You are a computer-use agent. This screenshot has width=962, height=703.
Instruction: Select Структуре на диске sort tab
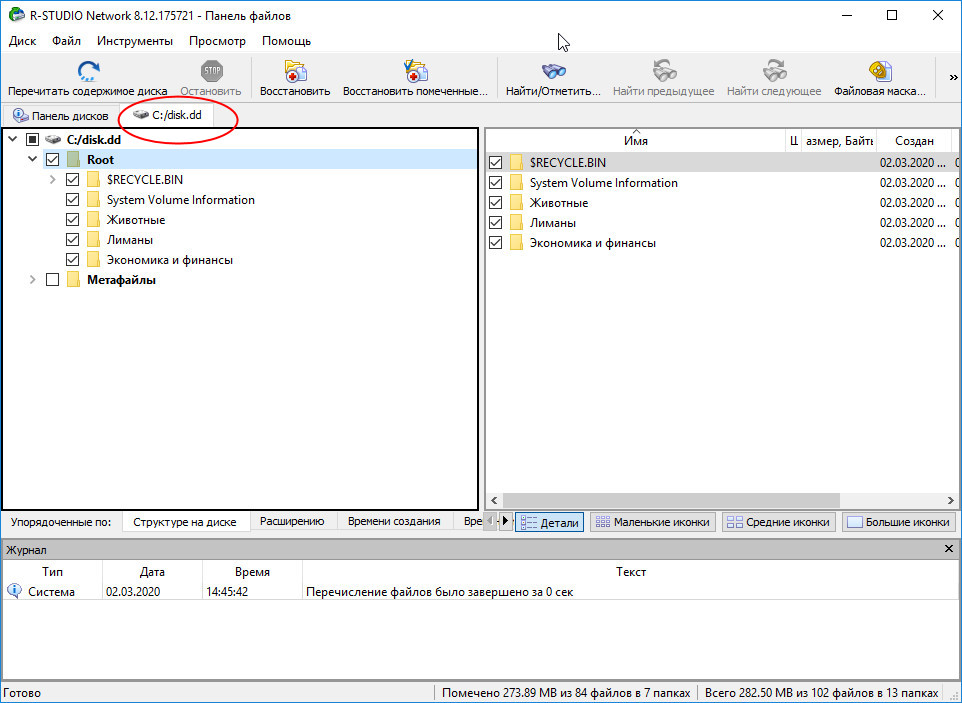pyautogui.click(x=185, y=522)
